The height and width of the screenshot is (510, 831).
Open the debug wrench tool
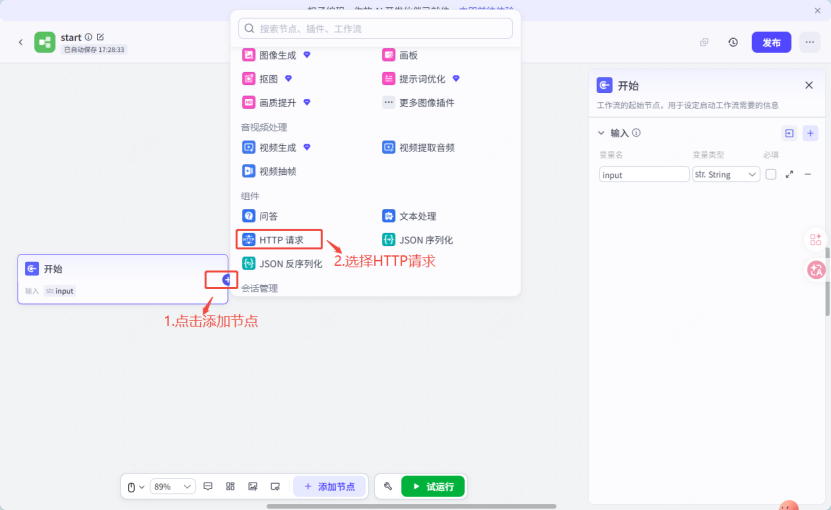coord(388,486)
